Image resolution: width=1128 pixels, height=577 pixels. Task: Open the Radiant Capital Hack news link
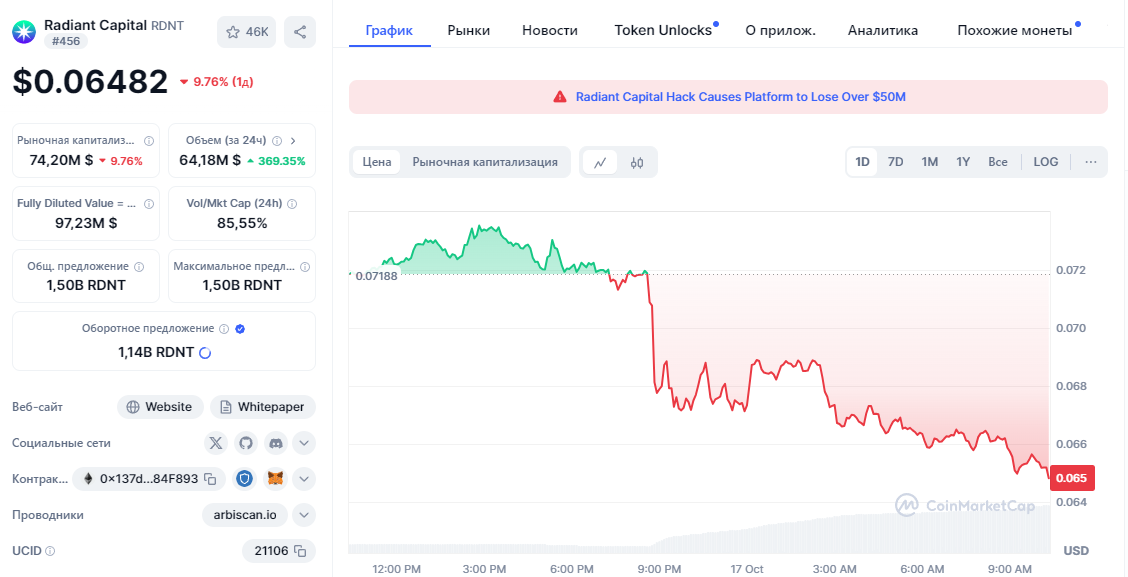click(x=740, y=96)
